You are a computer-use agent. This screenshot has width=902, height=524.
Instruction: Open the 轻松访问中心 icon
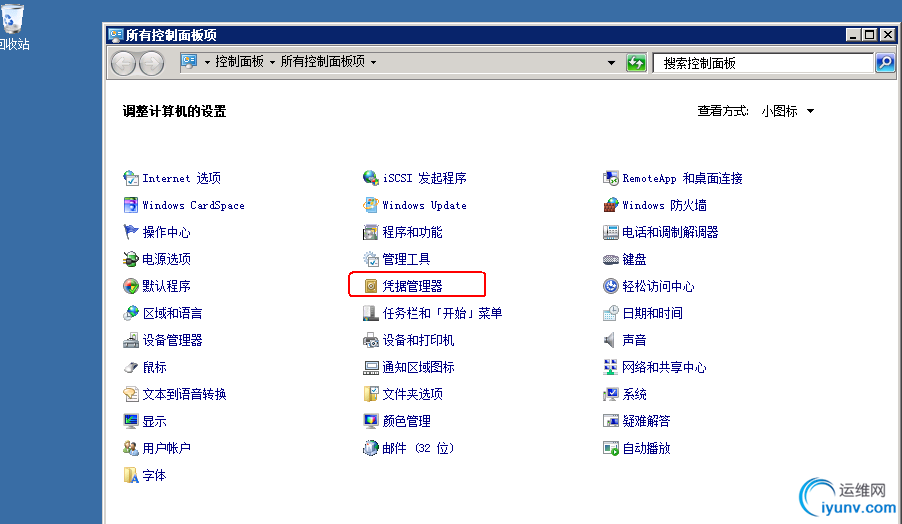click(x=610, y=286)
